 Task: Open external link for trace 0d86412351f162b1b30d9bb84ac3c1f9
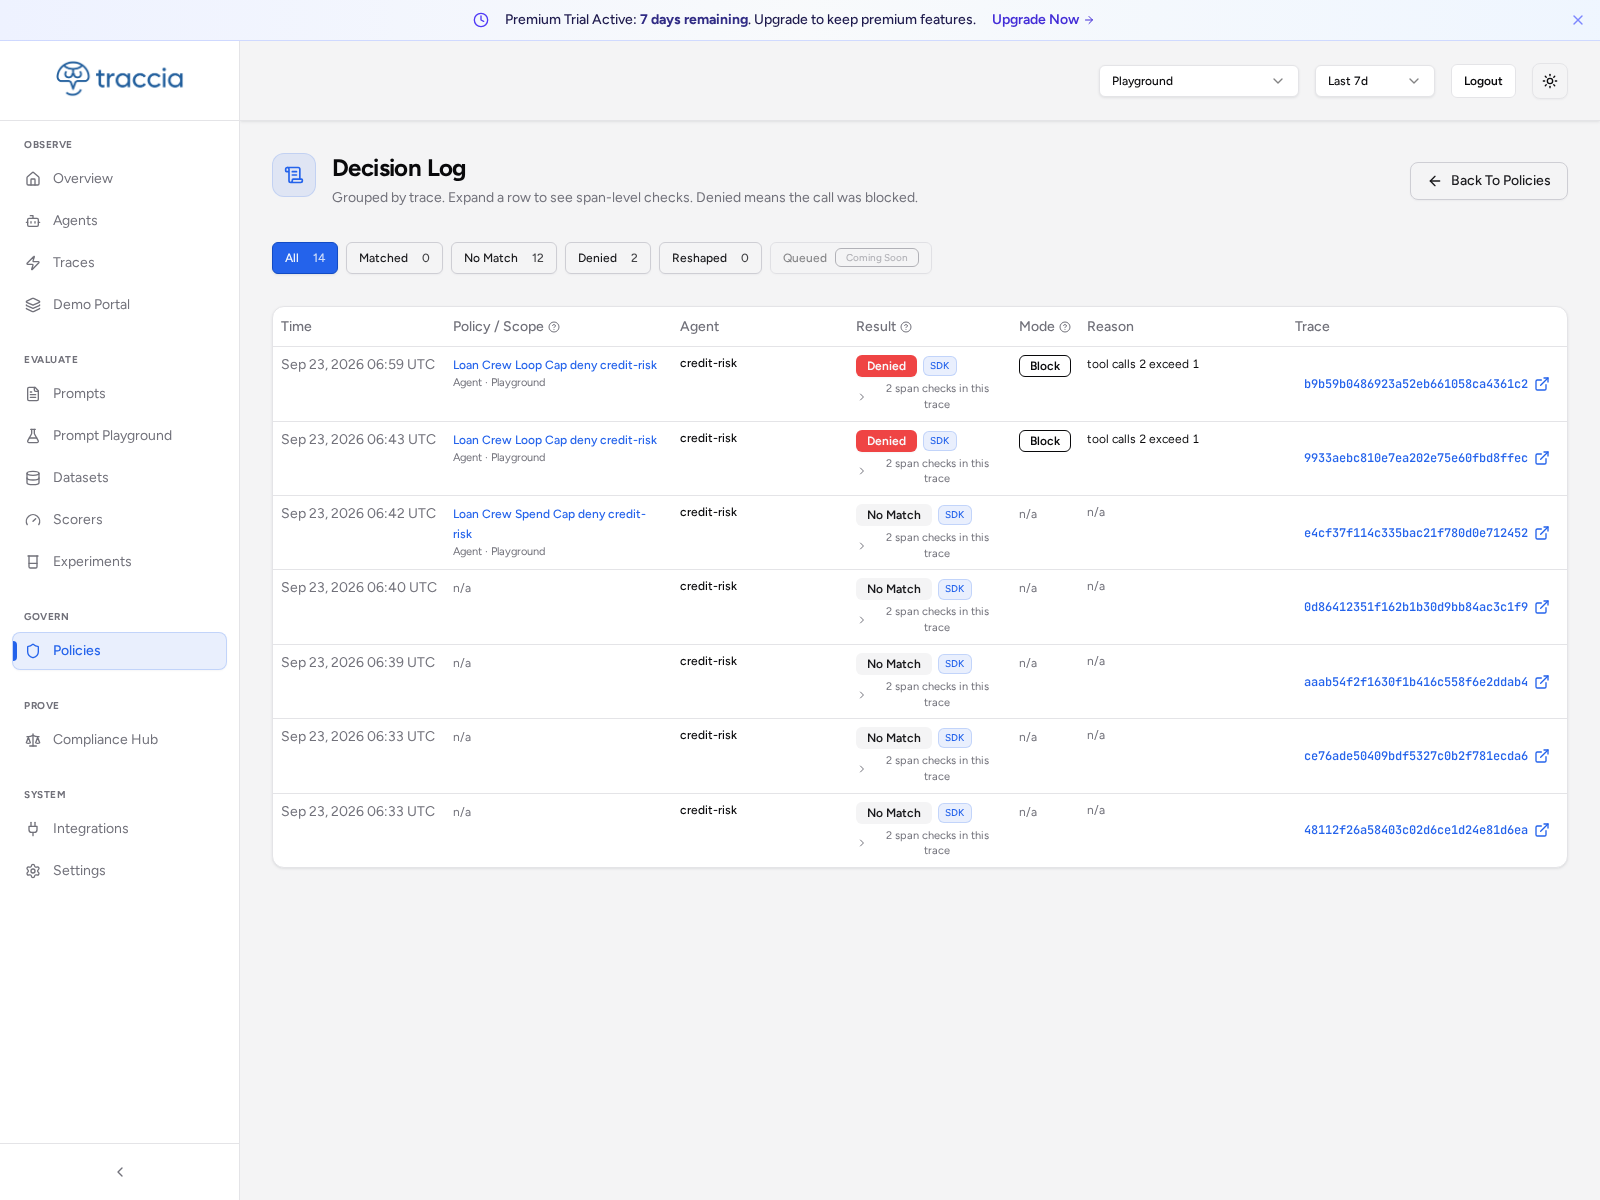pyautogui.click(x=1542, y=607)
